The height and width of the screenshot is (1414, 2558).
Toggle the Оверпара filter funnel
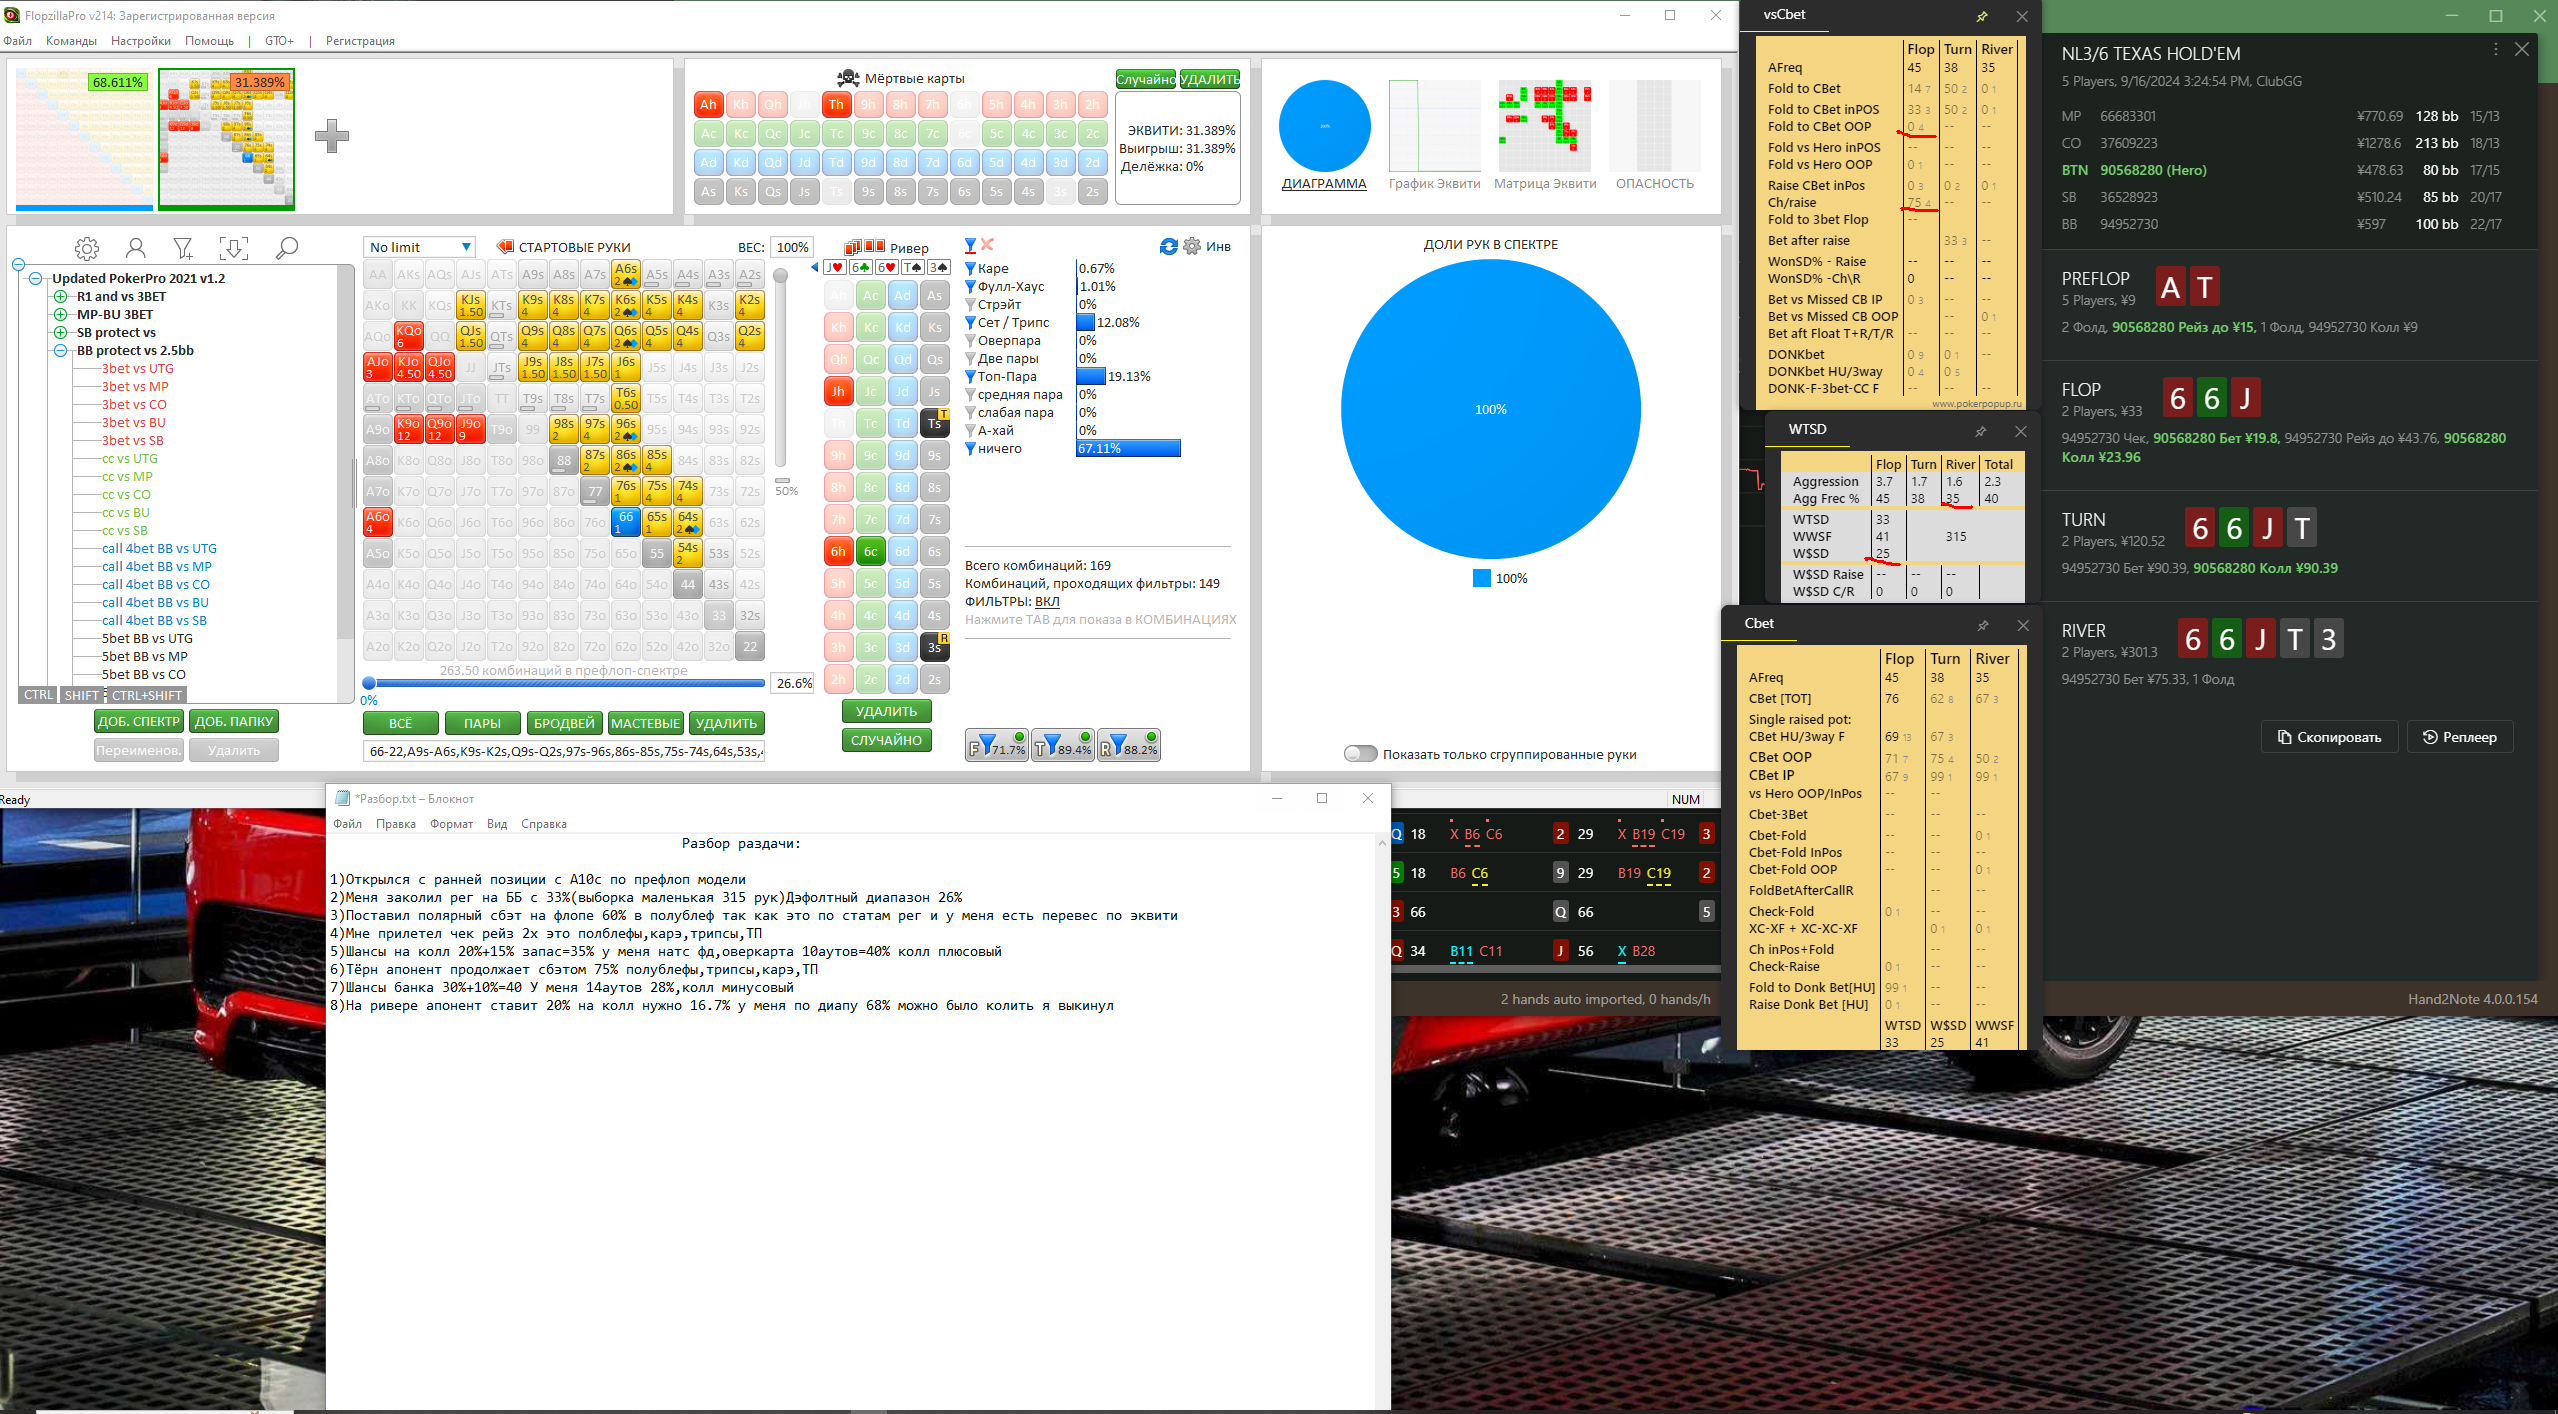pos(970,340)
